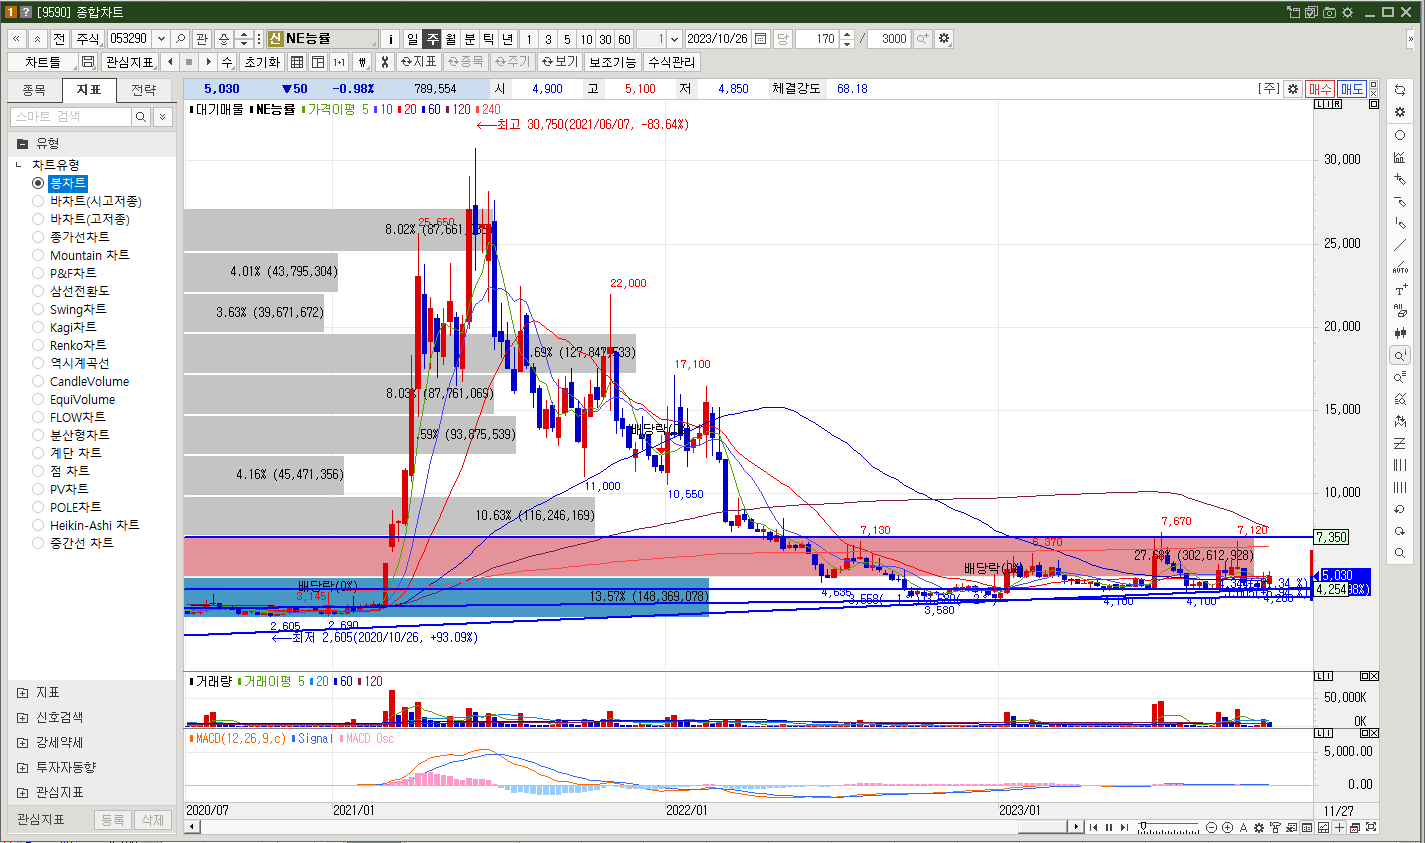Click the search magnifier beside the stock code
Viewport: 1425px width, 843px height.
(x=180, y=39)
